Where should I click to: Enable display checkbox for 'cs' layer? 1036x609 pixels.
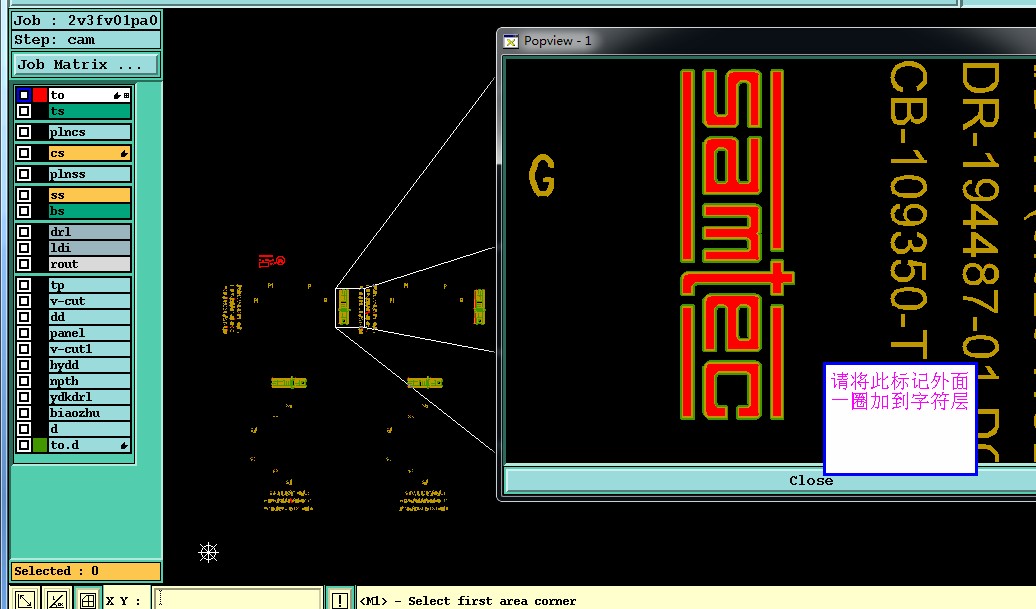(24, 153)
